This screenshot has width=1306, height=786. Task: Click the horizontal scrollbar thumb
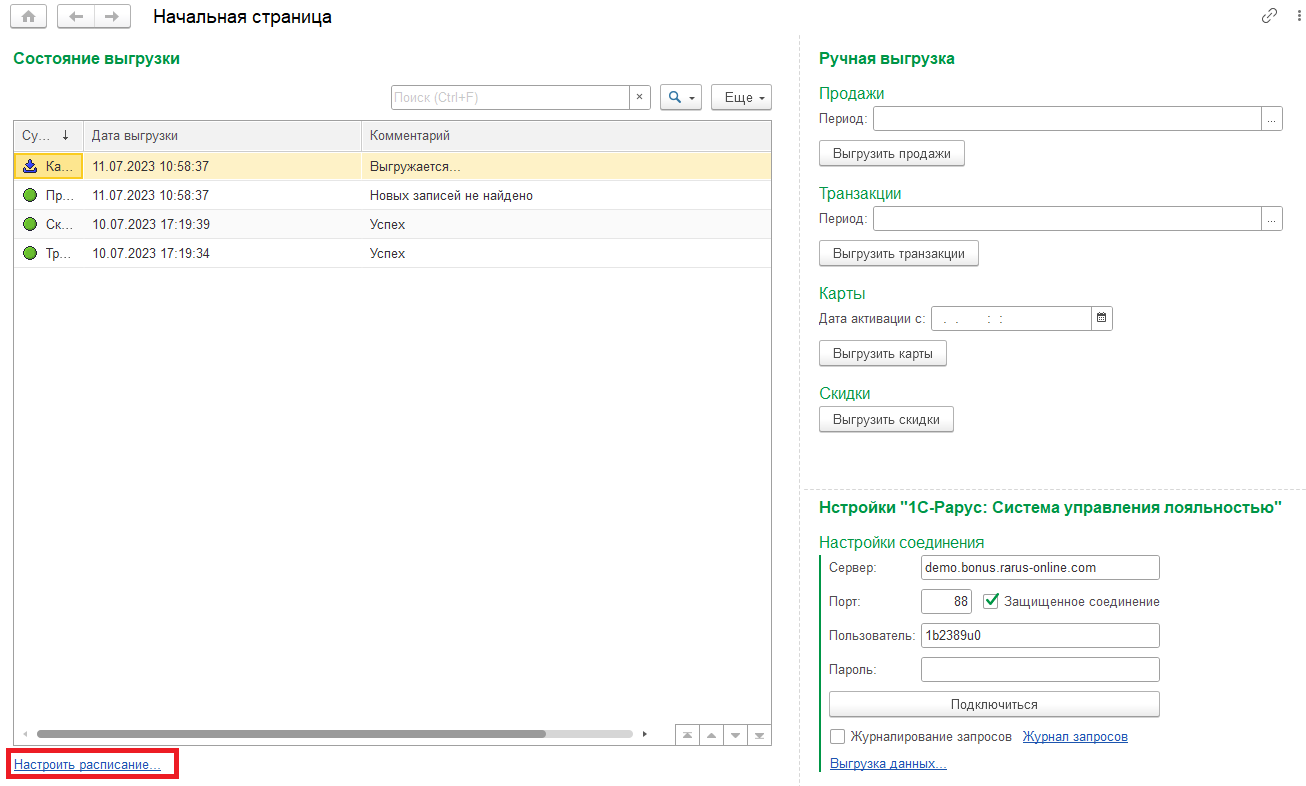(291, 734)
